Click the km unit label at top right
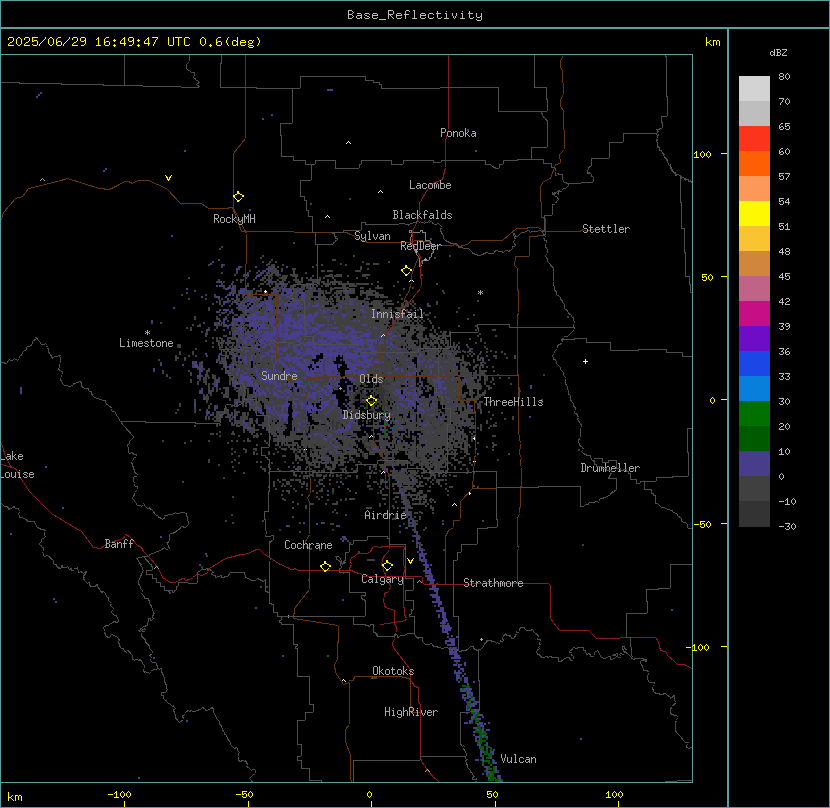Viewport: 830px width, 808px height. pyautogui.click(x=712, y=42)
